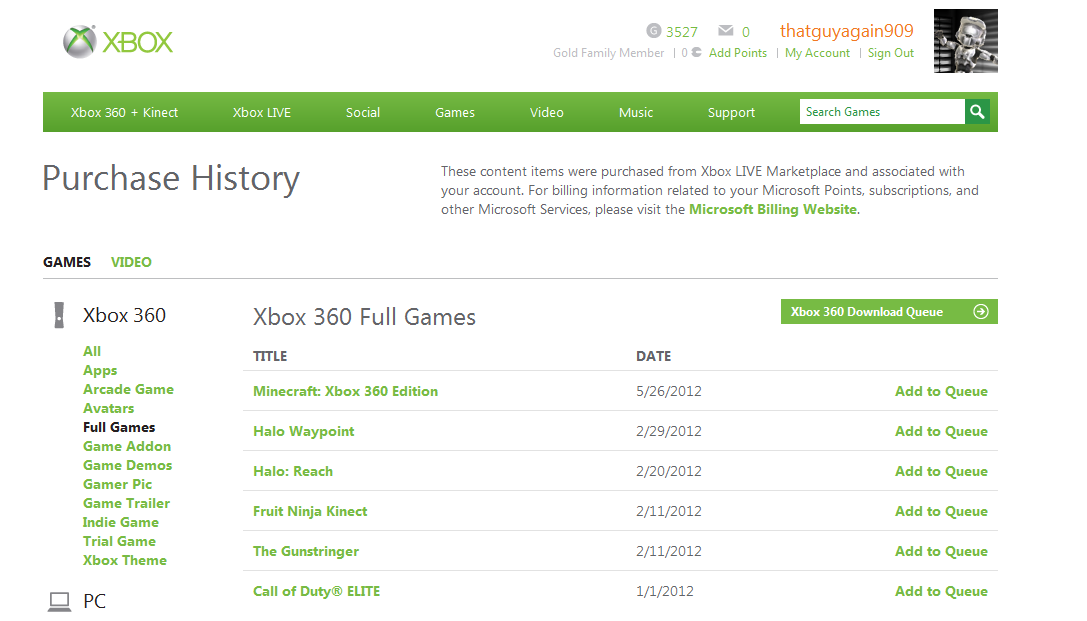
Task: Click the Sign Out link
Action: point(891,53)
